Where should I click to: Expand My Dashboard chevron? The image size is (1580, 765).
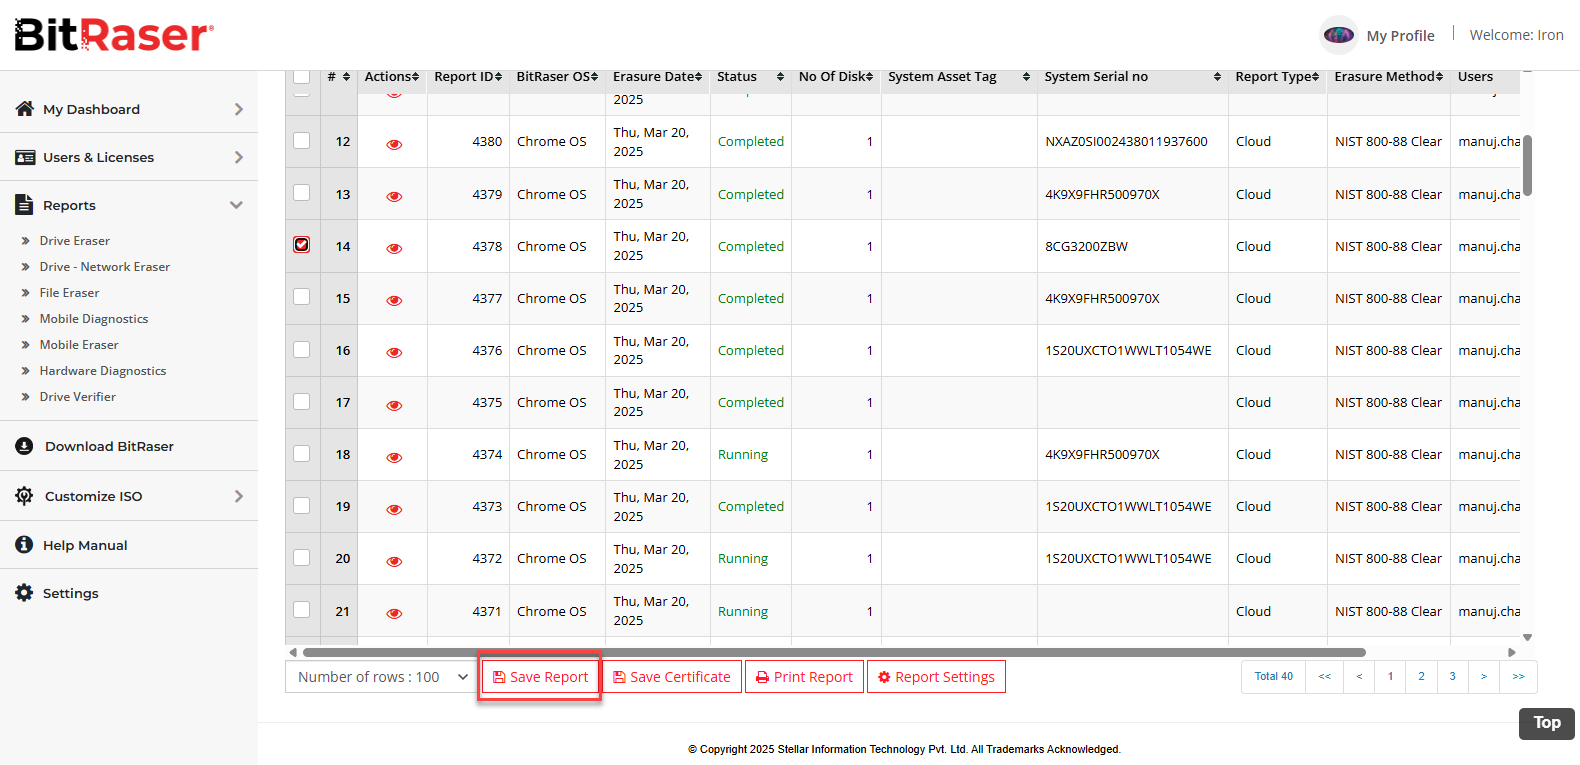tap(238, 109)
